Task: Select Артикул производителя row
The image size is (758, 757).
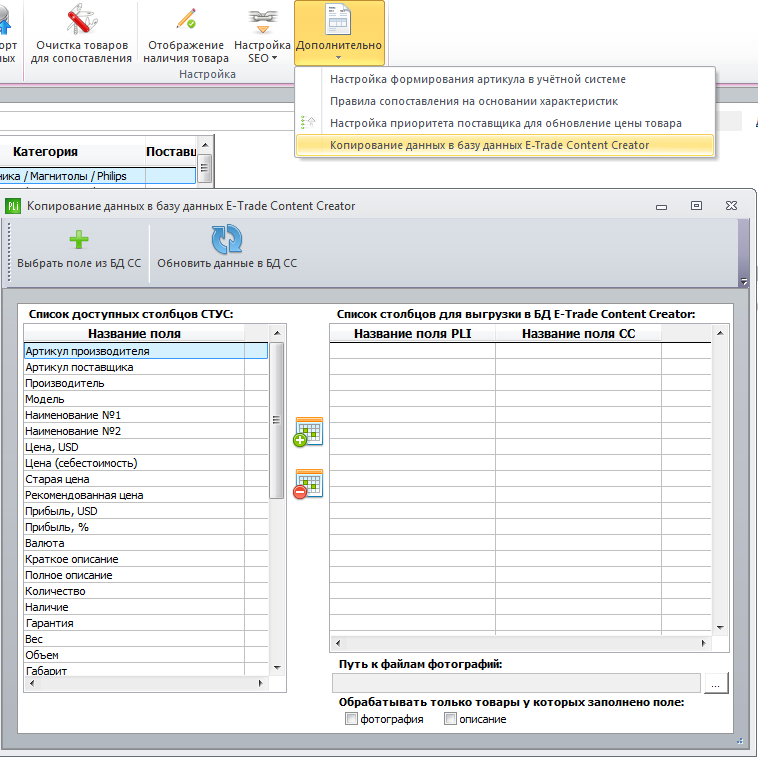Action: [x=146, y=351]
